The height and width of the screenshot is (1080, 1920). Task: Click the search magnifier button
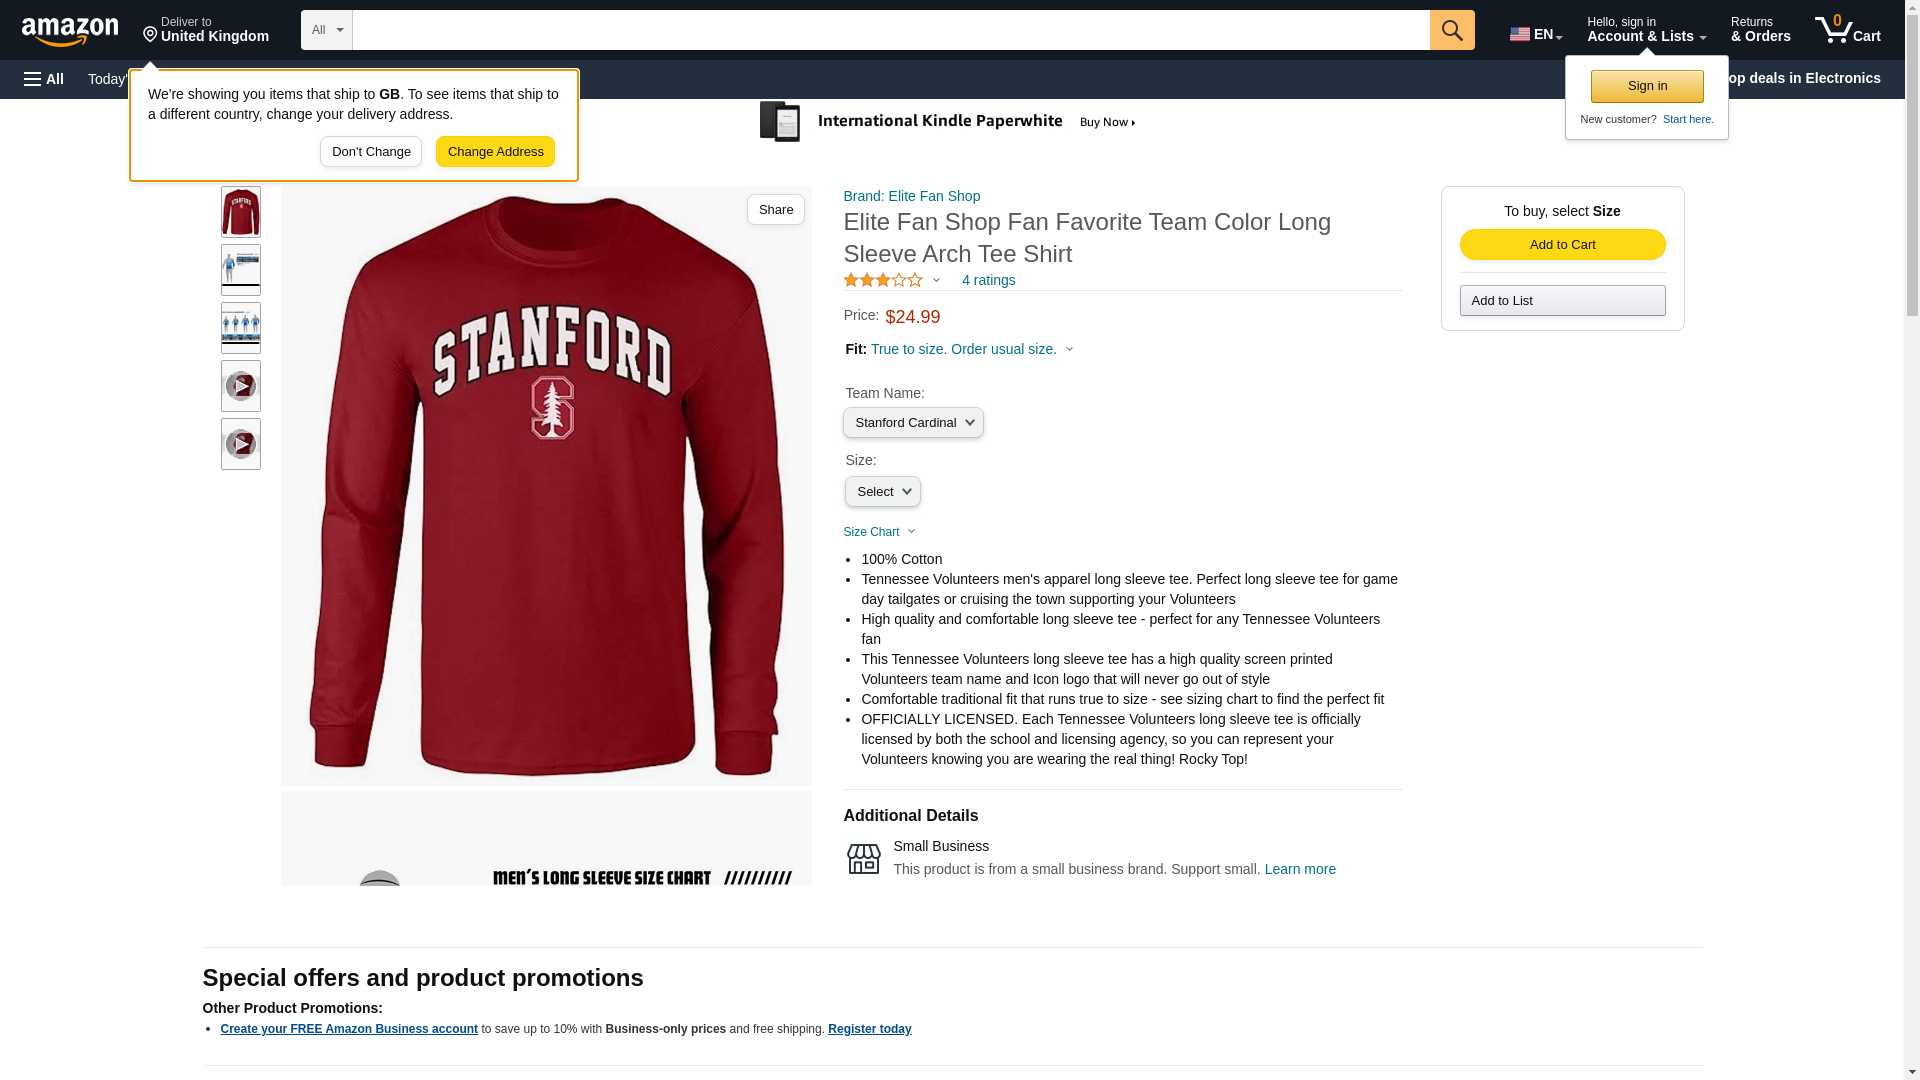(1451, 30)
